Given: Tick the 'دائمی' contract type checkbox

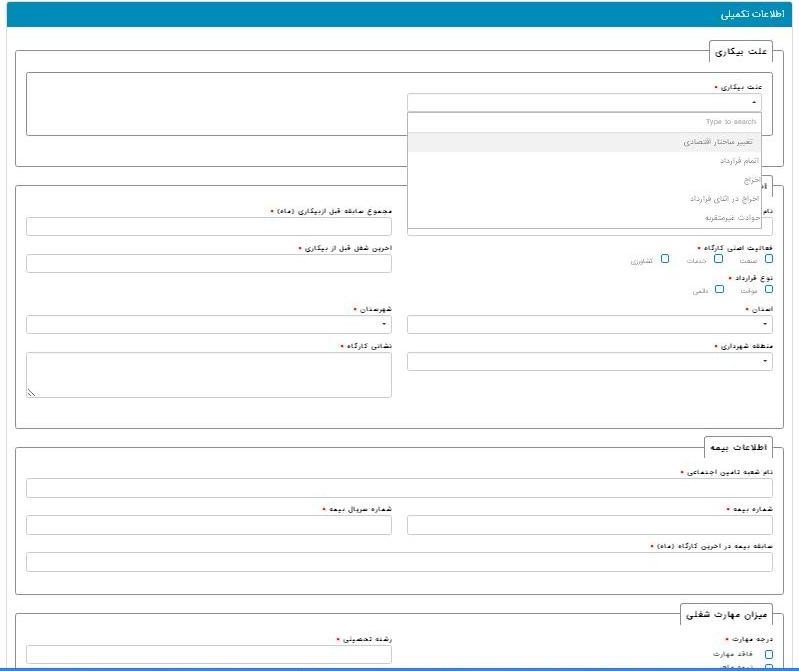Looking at the screenshot, I should coord(718,290).
